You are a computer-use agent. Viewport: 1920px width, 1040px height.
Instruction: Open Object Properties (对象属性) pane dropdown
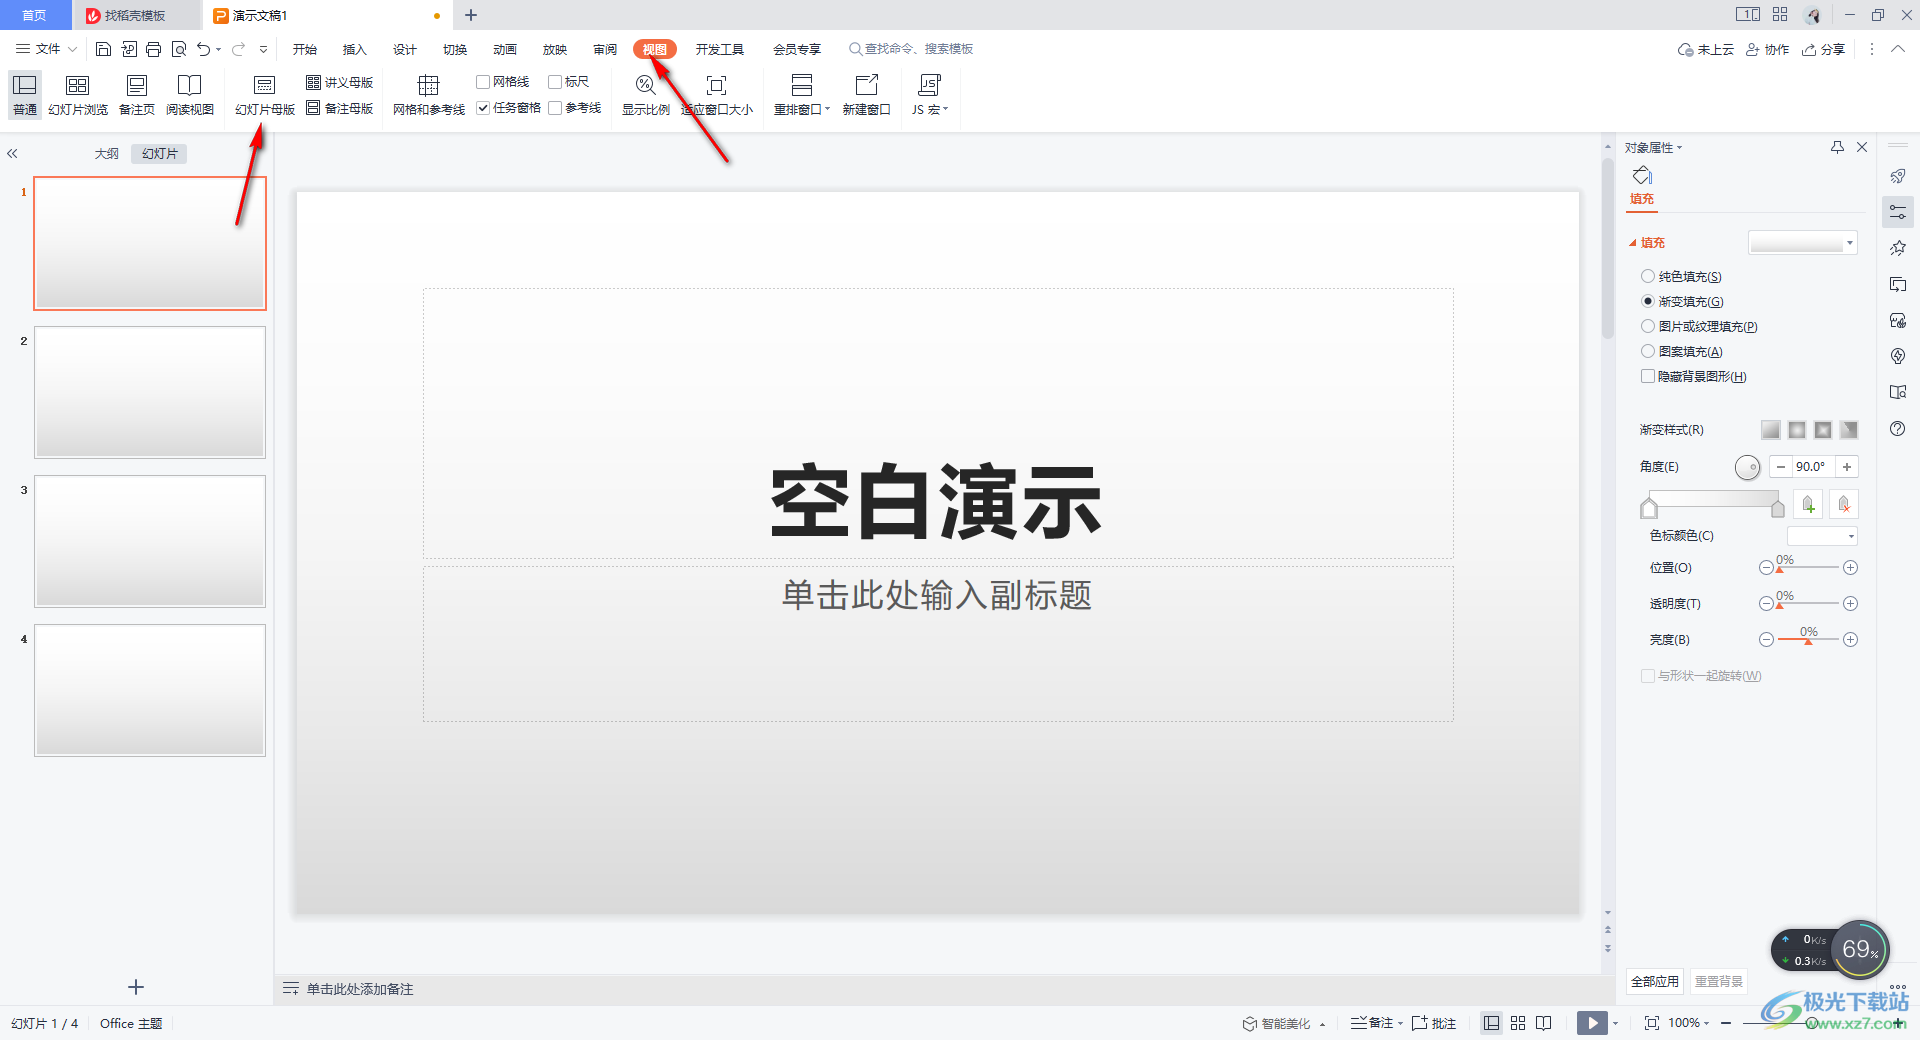point(1654,148)
